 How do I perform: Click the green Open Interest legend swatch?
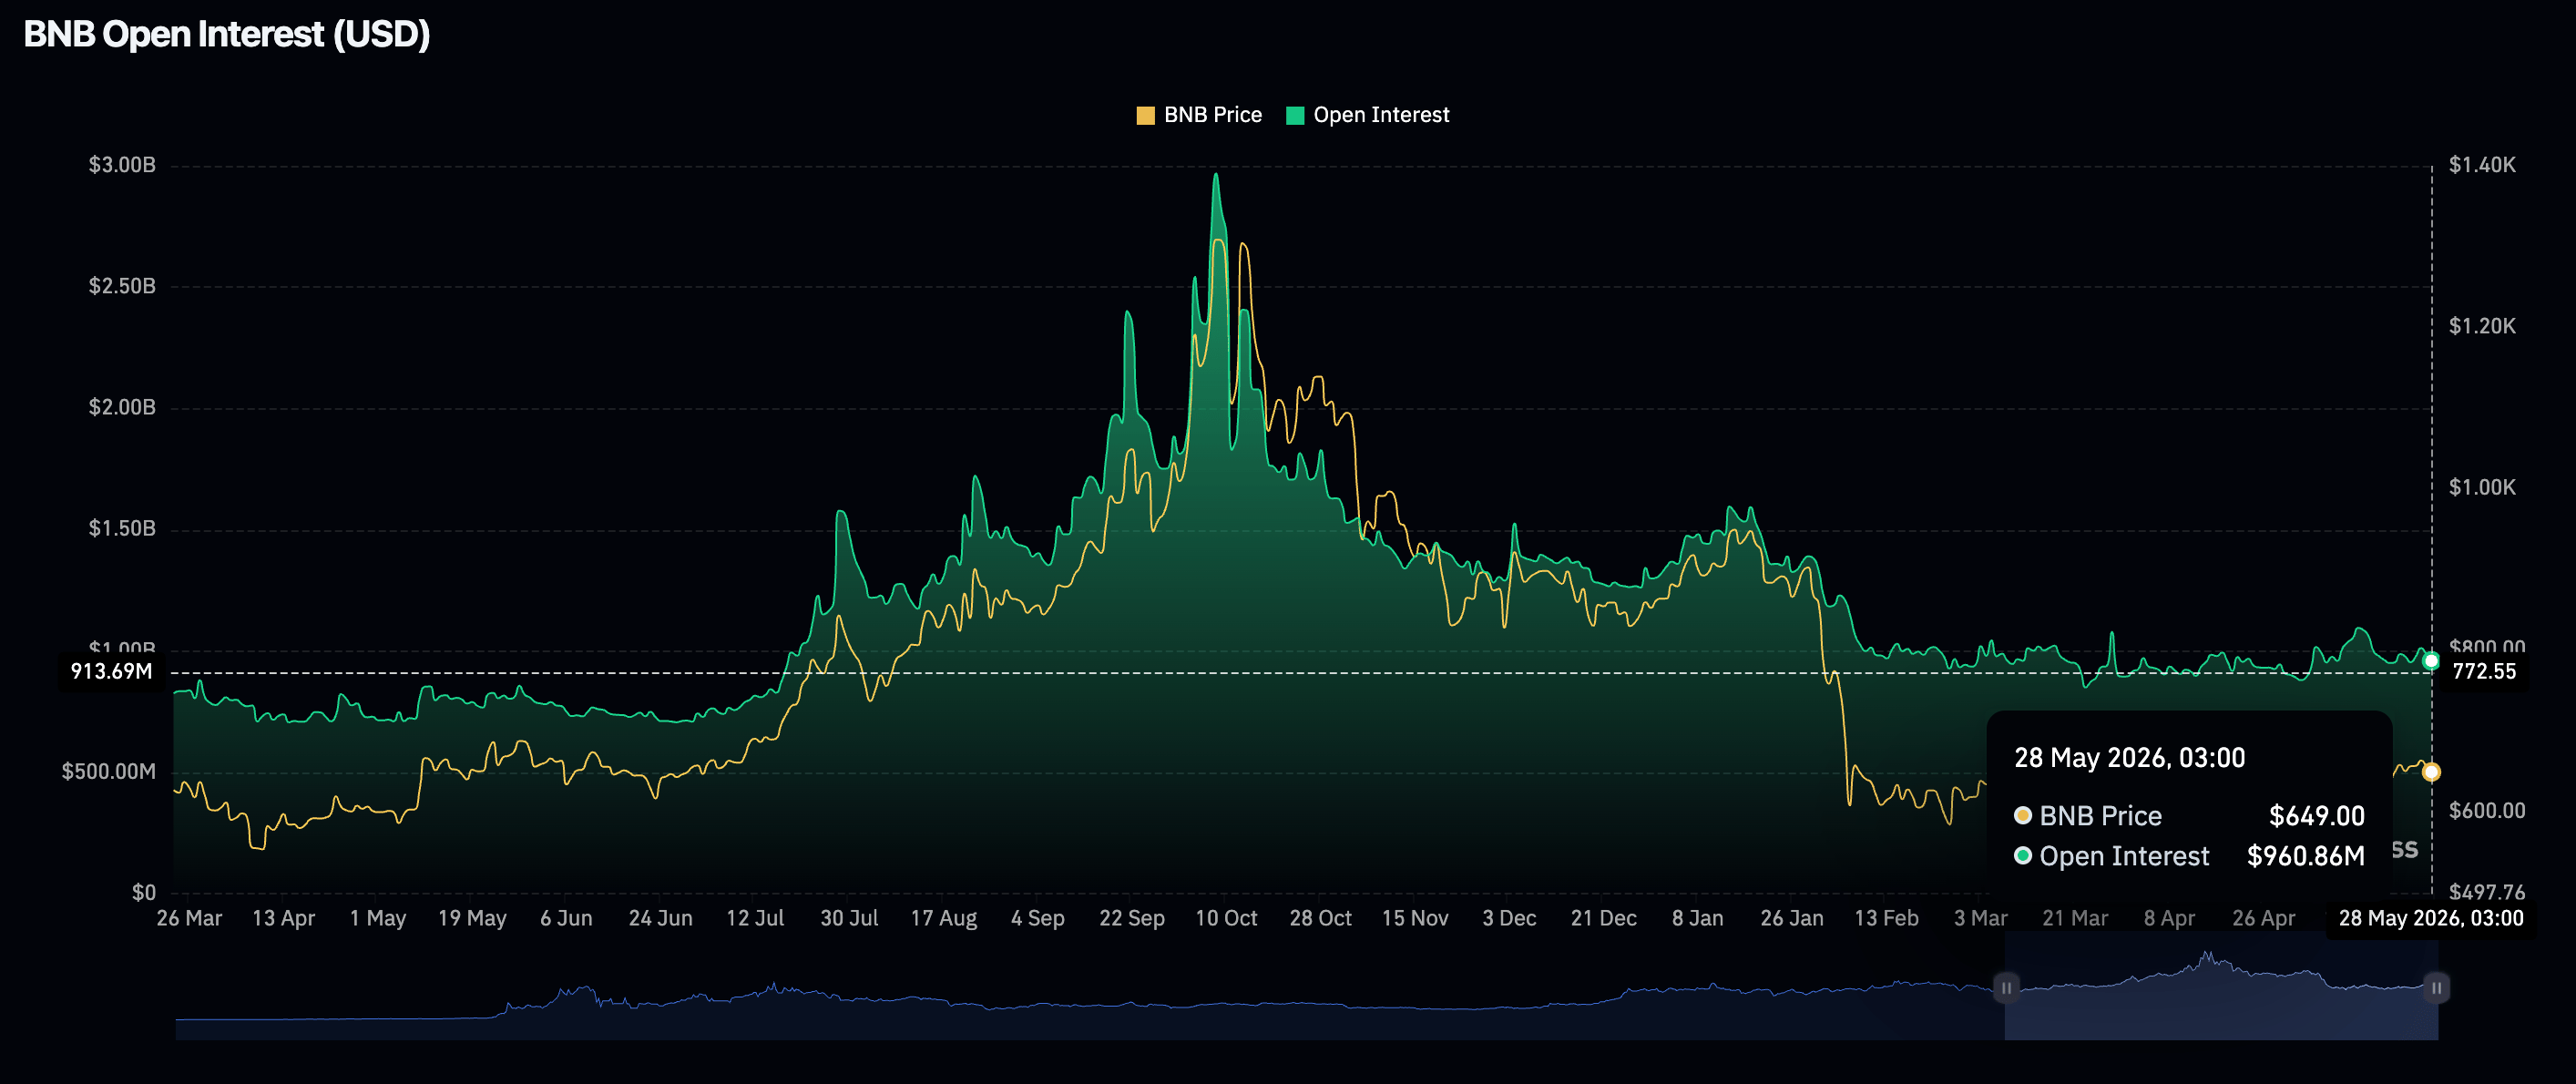click(1294, 115)
